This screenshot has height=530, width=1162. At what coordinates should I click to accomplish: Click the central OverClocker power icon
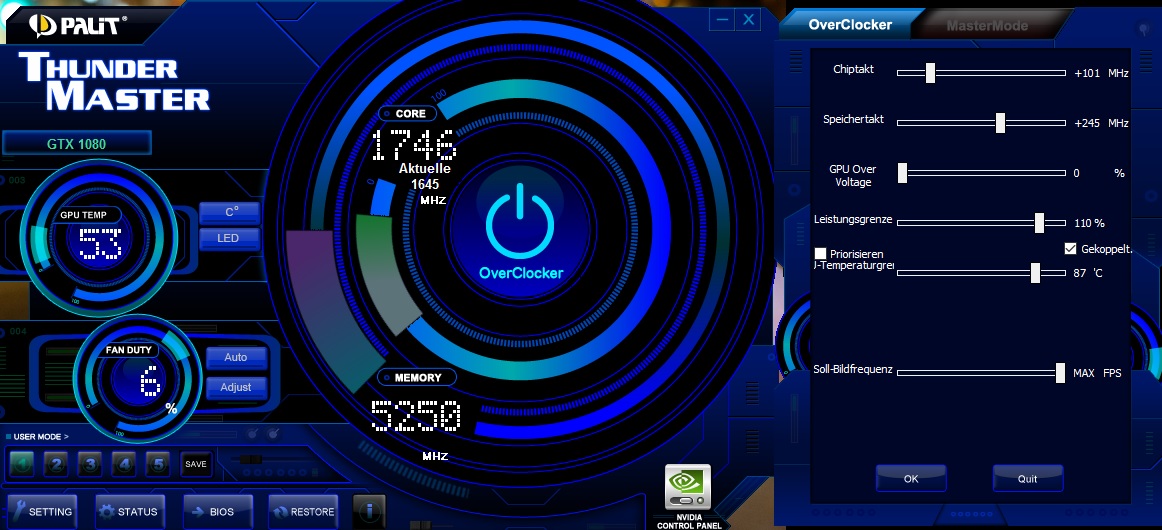click(520, 222)
